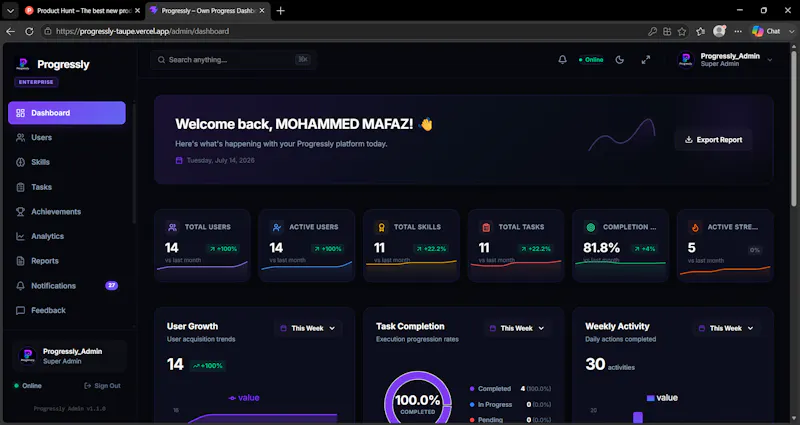Open the Dashboard sidebar item

67,113
